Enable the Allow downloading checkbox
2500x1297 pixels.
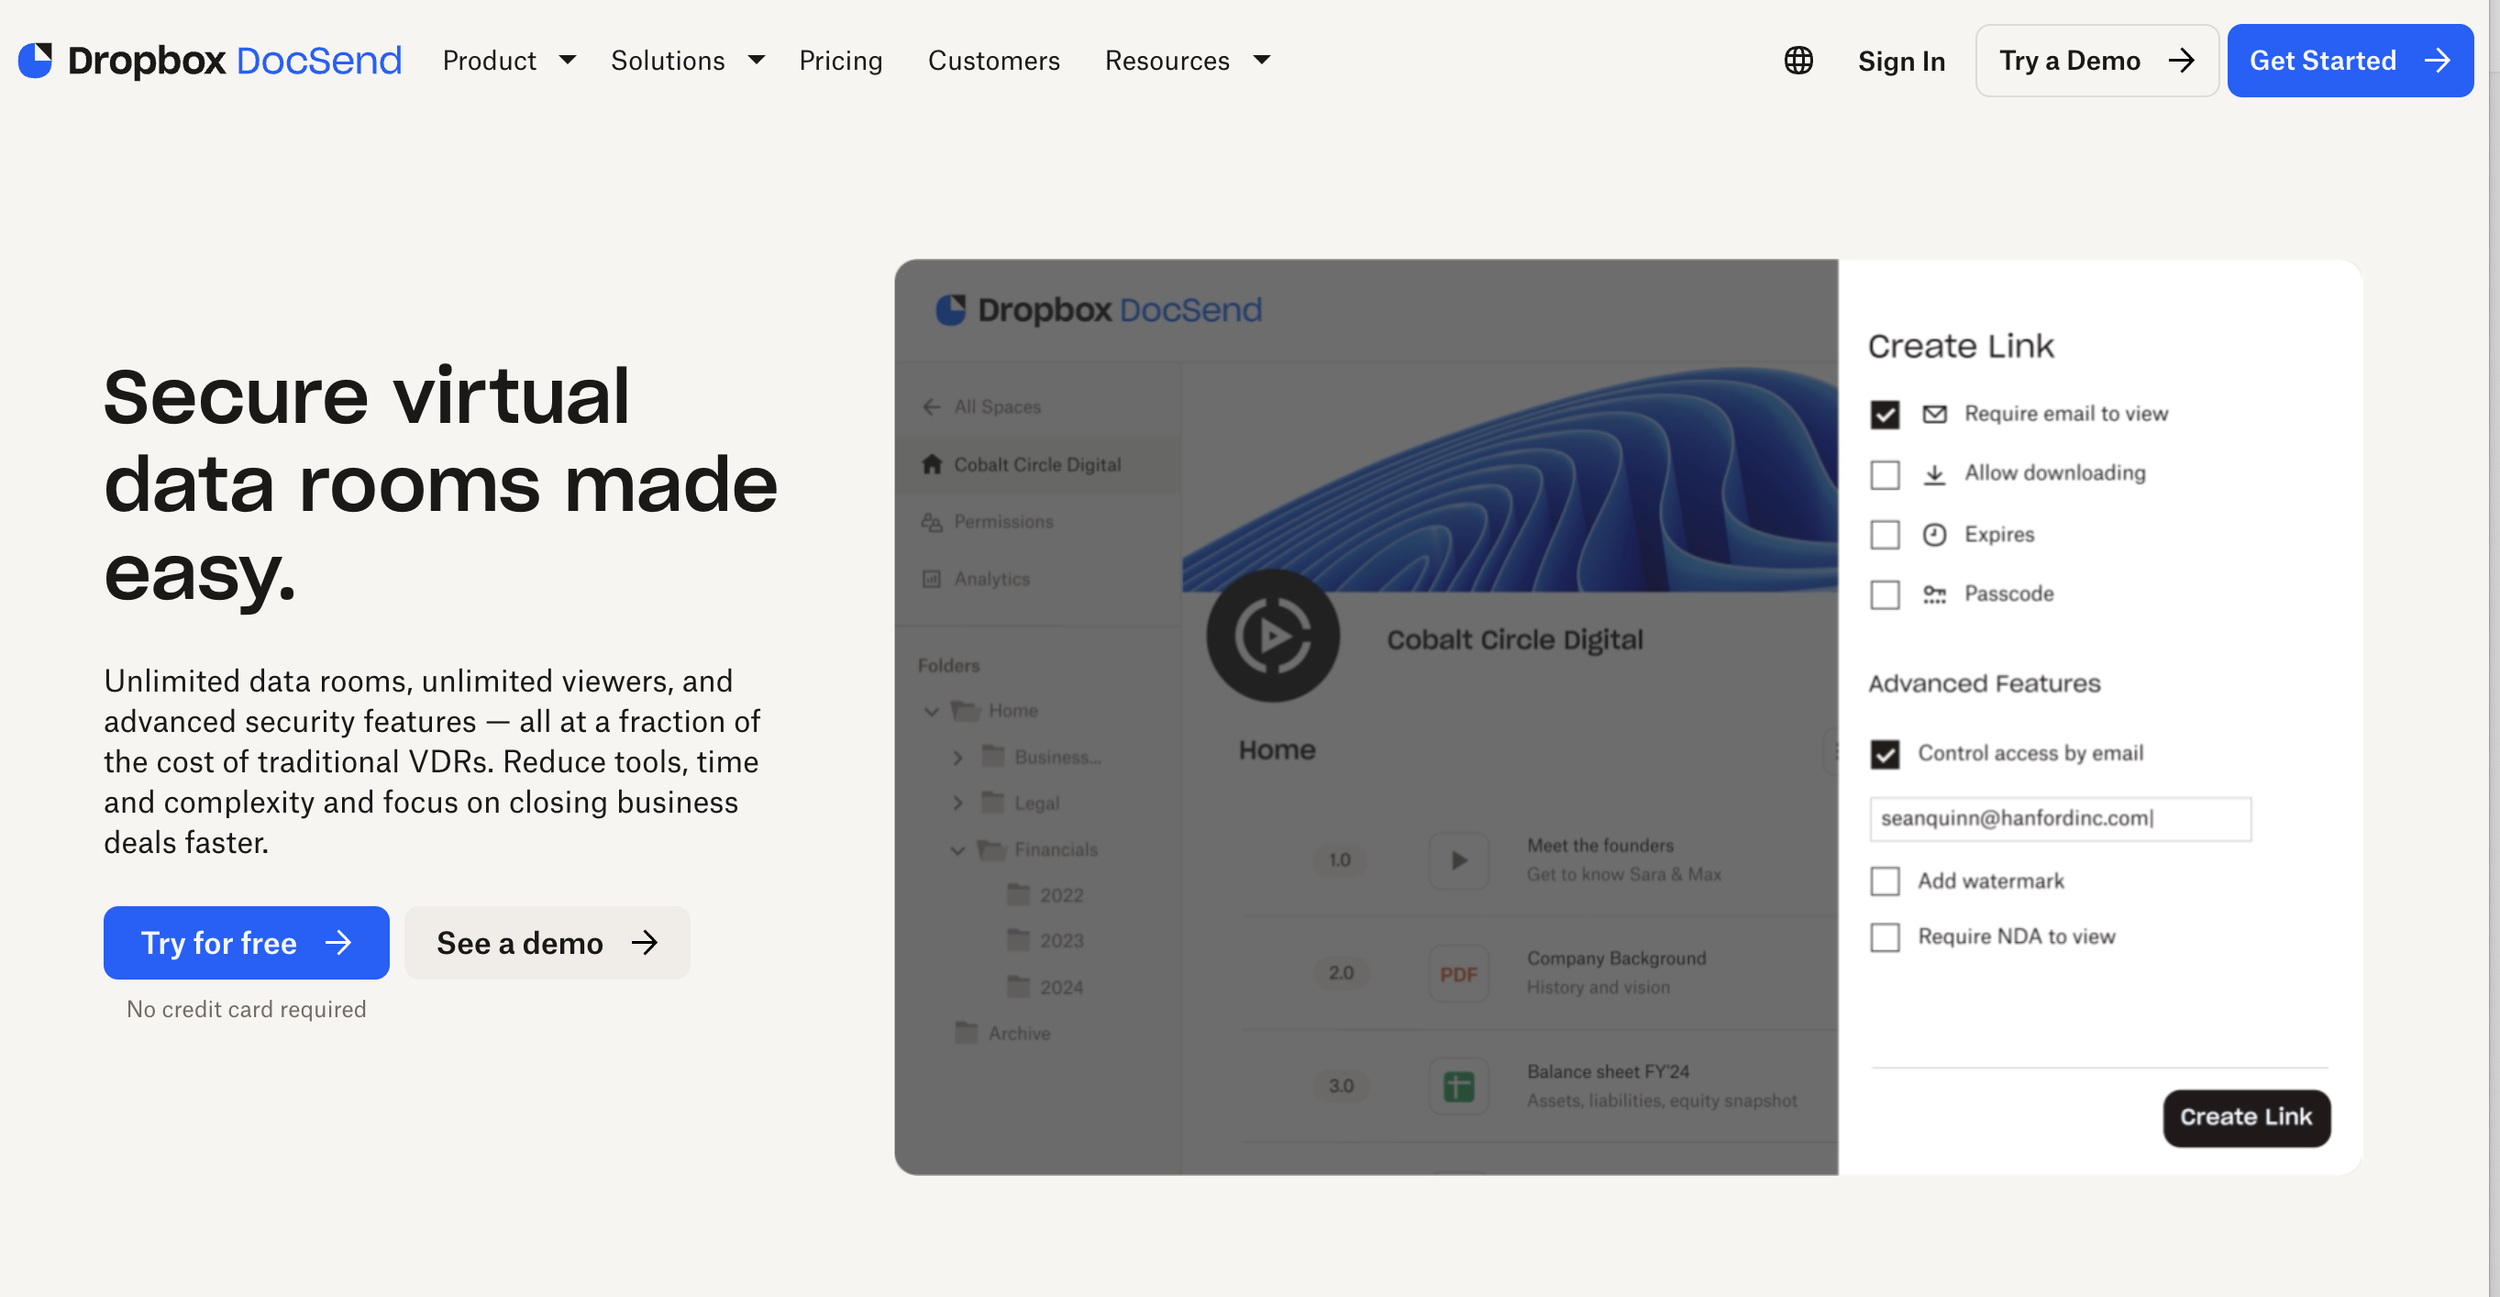point(1885,475)
